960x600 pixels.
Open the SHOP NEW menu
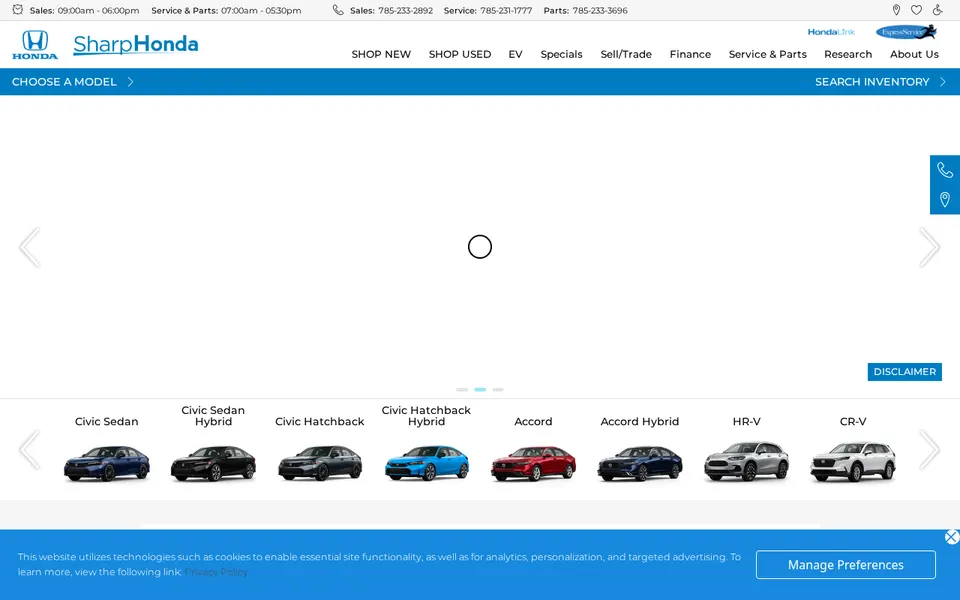[x=381, y=54]
